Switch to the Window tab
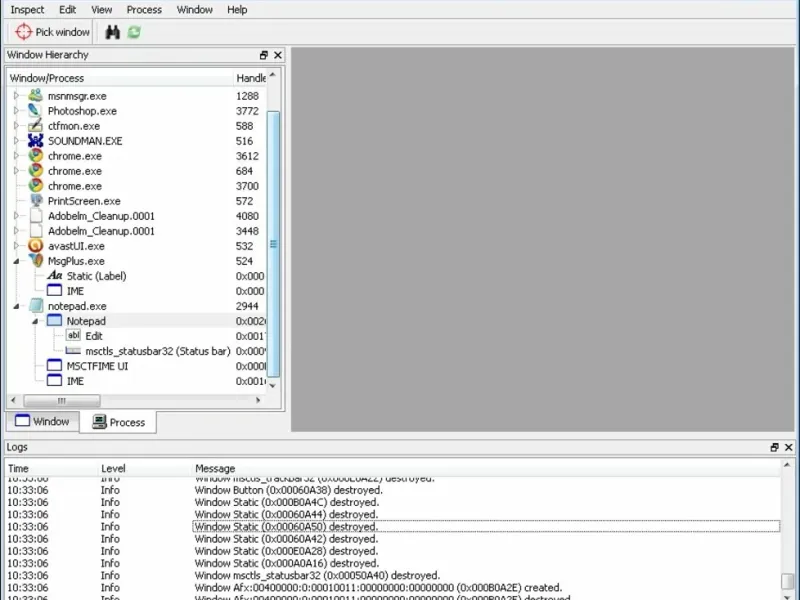The height and width of the screenshot is (600, 800). click(42, 421)
